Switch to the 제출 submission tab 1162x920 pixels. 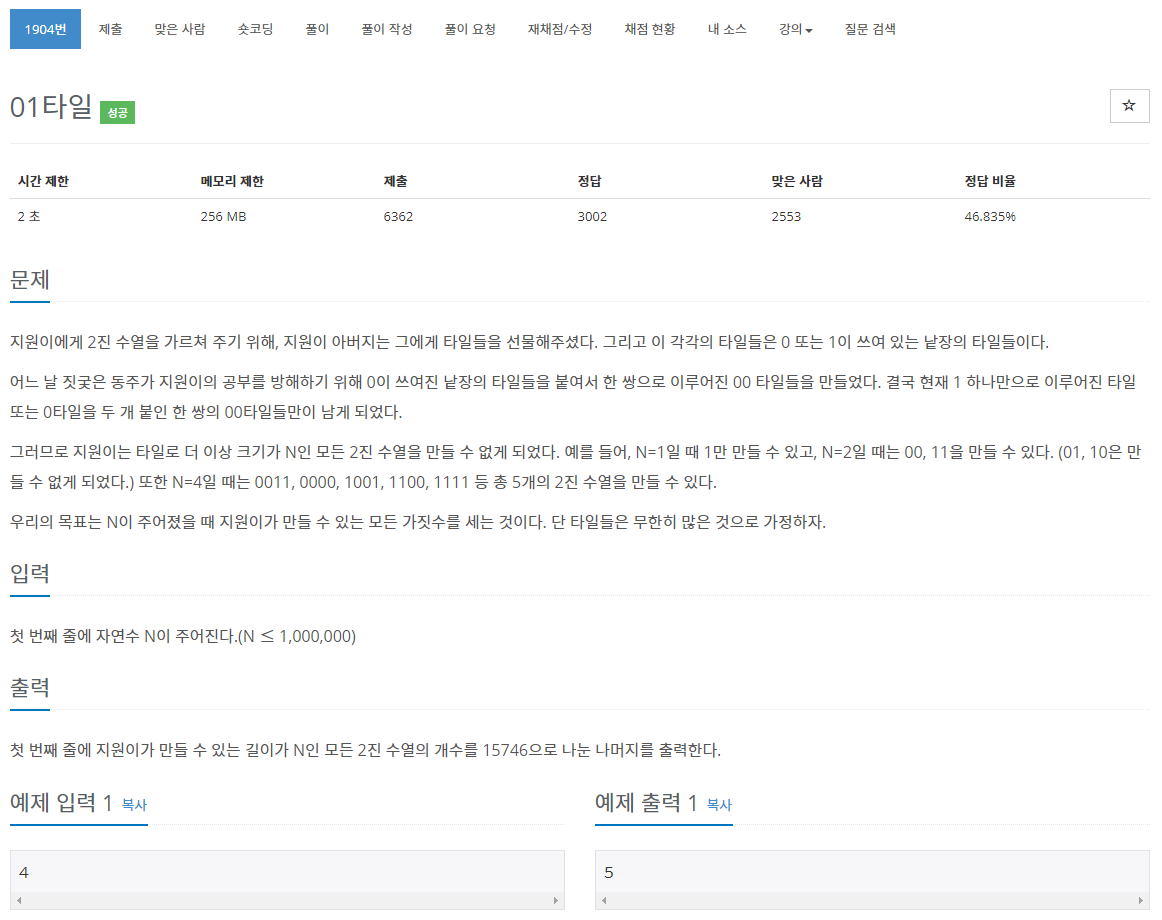click(x=110, y=29)
